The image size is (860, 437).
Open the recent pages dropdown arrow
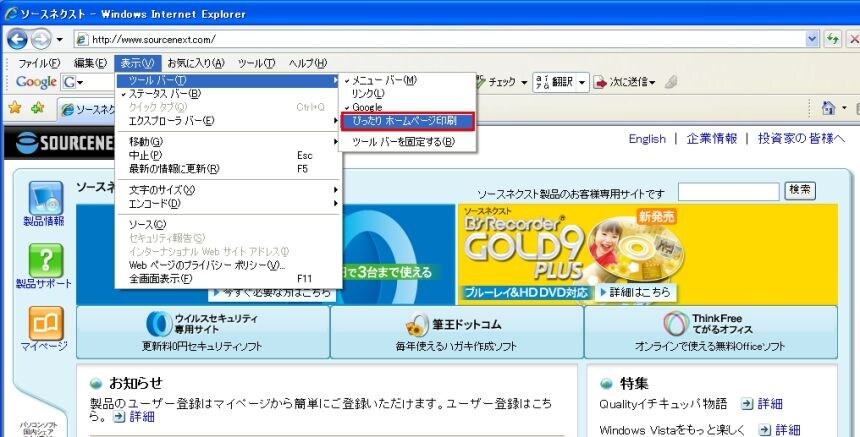click(x=59, y=39)
